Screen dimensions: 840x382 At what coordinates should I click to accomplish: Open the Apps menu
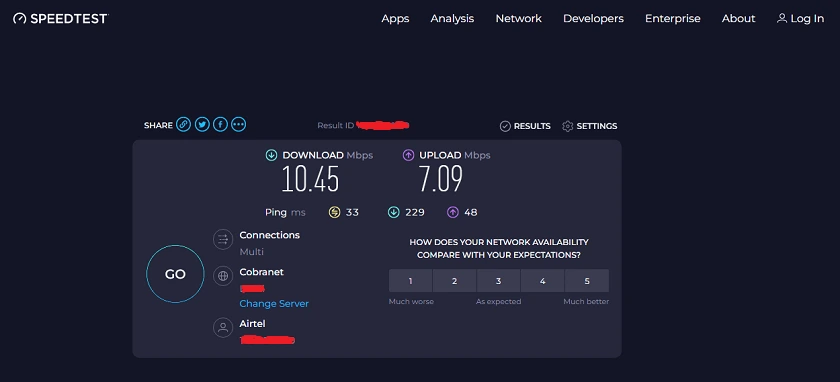tap(395, 18)
